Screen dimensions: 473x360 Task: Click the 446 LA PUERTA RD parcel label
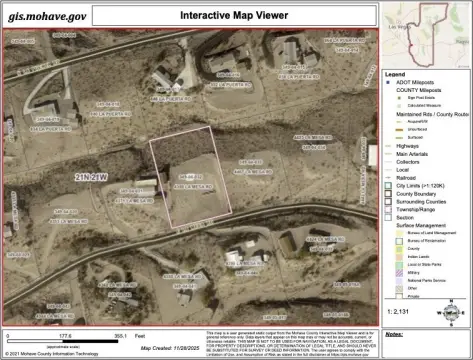(x=171, y=99)
